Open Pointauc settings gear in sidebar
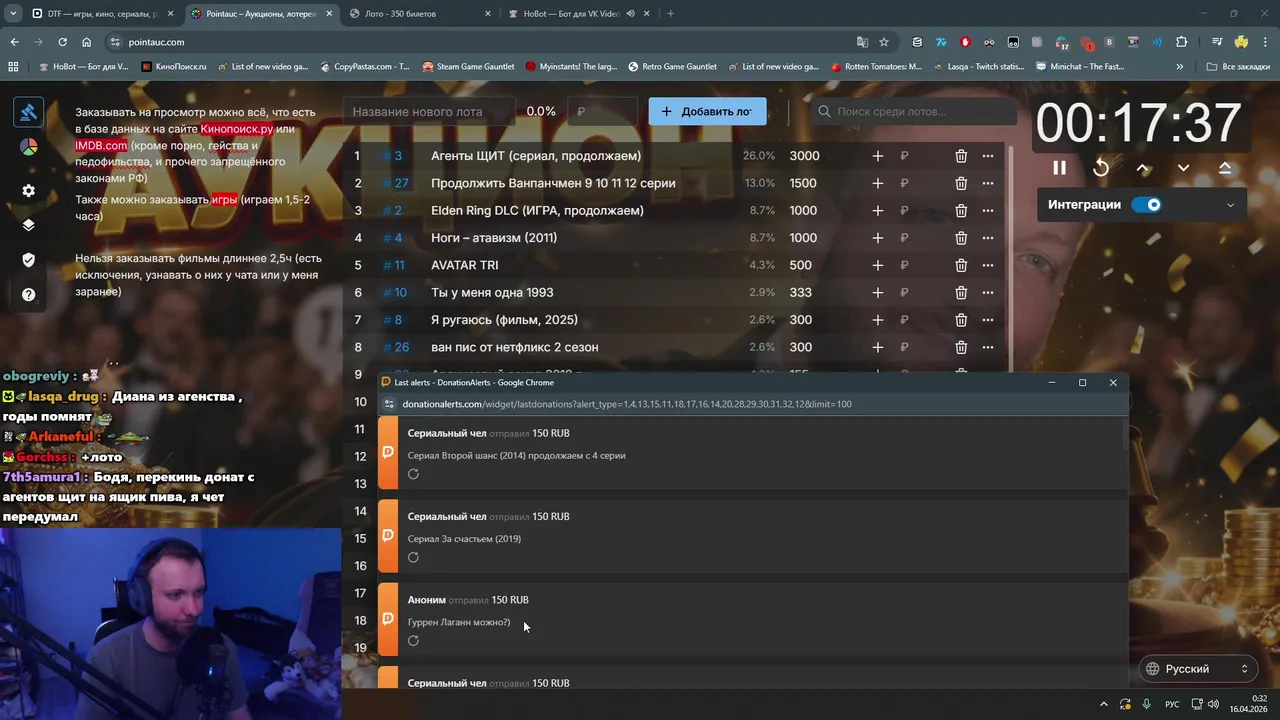 28,191
